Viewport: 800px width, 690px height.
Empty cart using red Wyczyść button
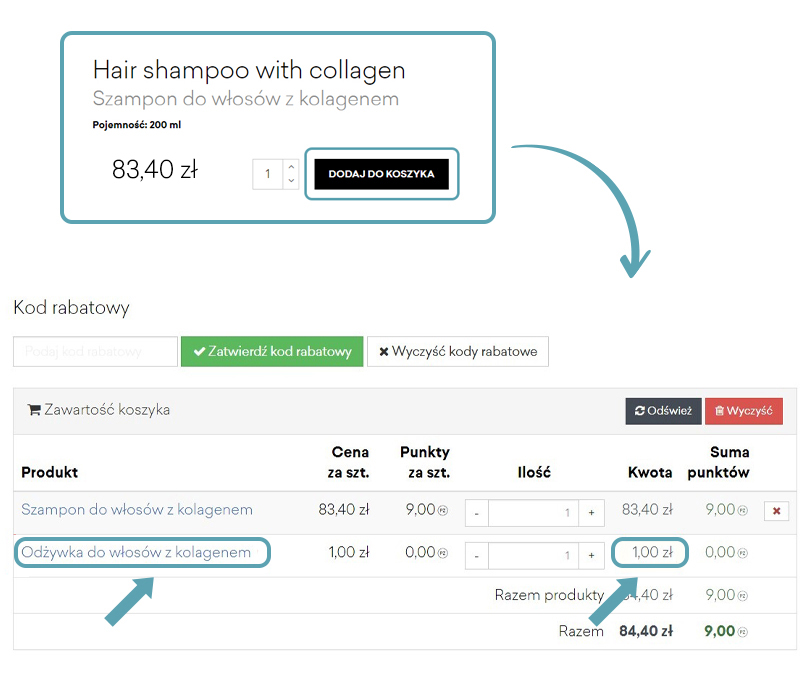point(743,411)
